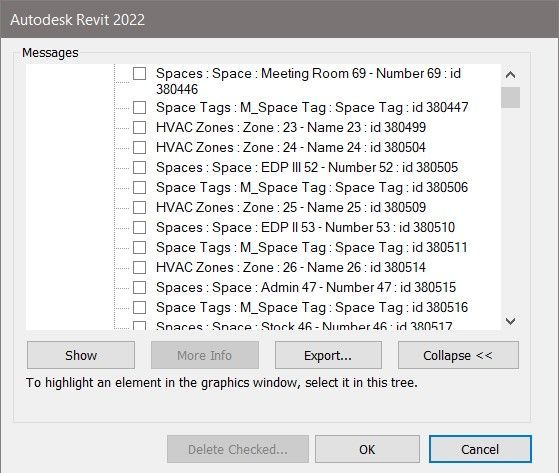Select text 'Meeting Room 69 - Number 69'

[x=351, y=73]
